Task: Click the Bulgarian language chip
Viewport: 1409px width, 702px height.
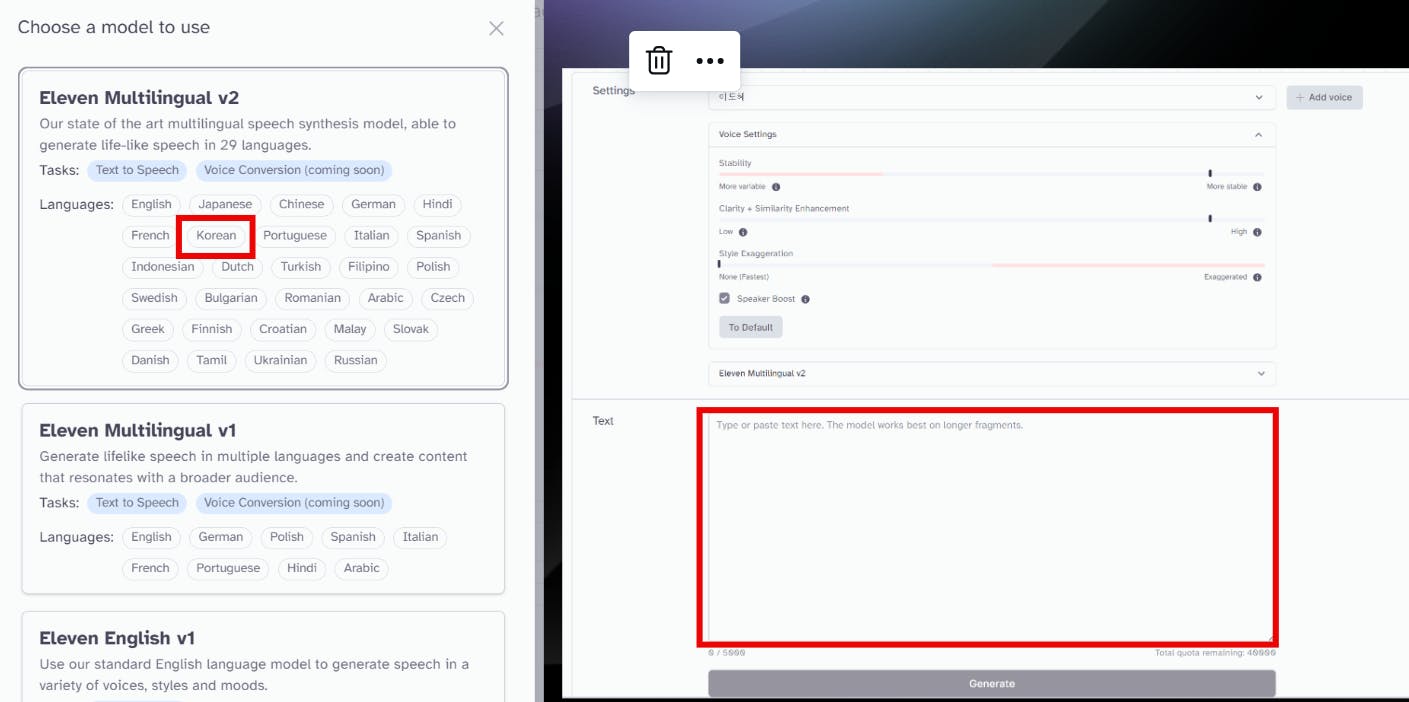Action: click(x=231, y=298)
